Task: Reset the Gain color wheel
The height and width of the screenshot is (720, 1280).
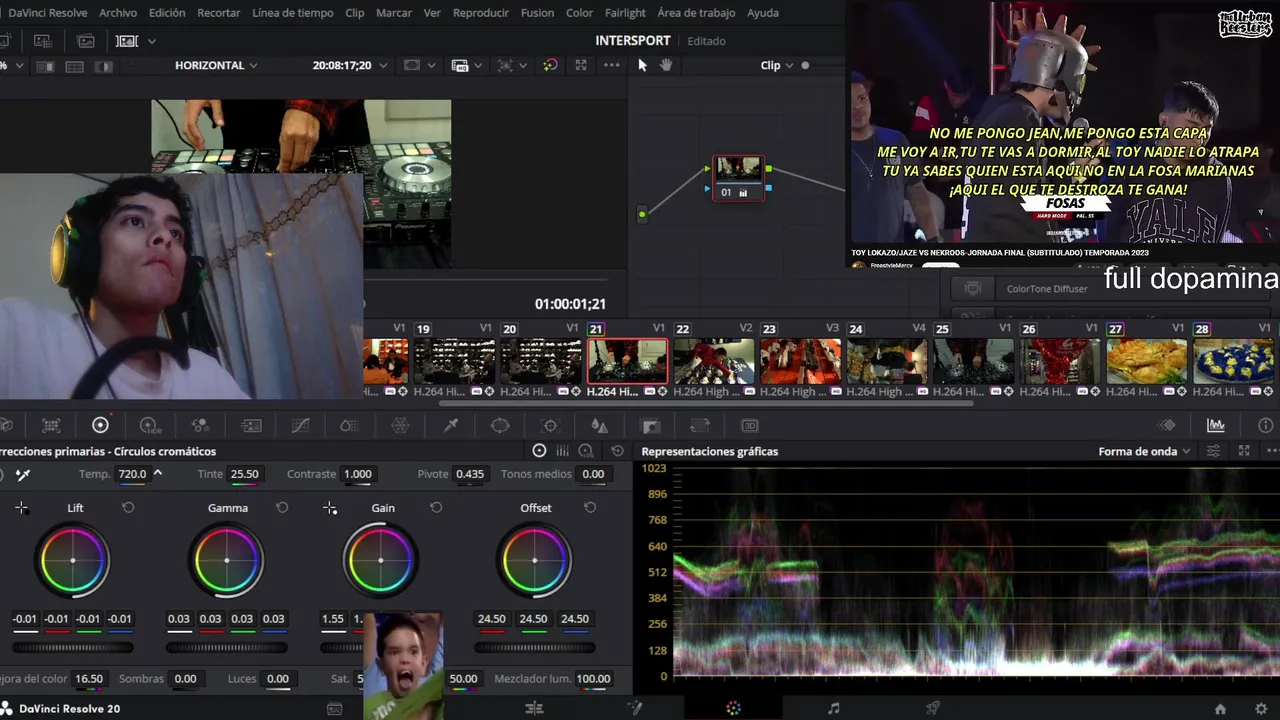Action: pos(436,508)
